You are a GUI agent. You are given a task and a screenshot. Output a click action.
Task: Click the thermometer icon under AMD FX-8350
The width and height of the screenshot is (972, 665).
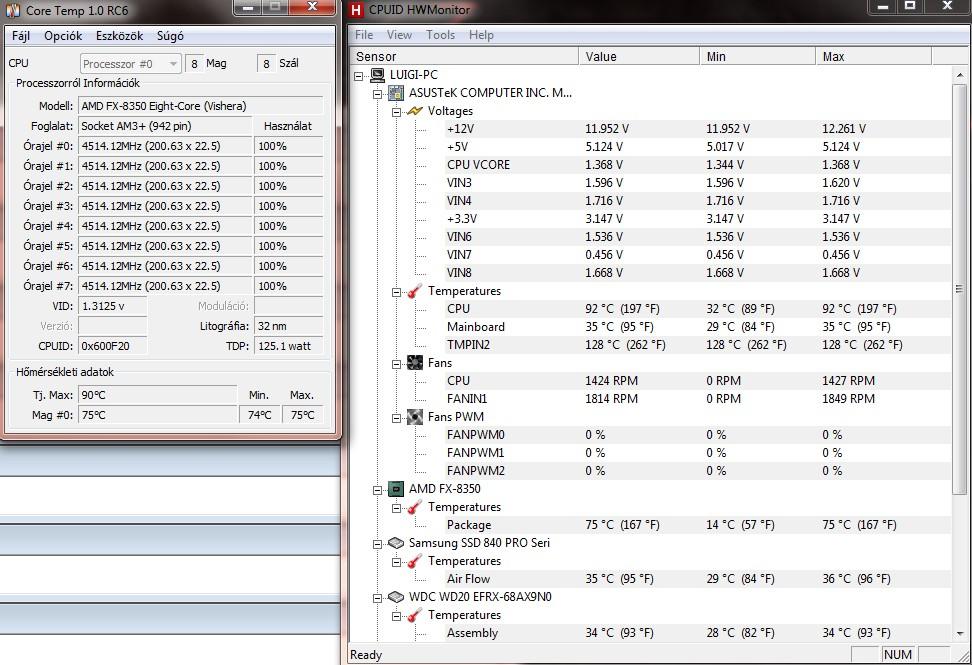414,507
